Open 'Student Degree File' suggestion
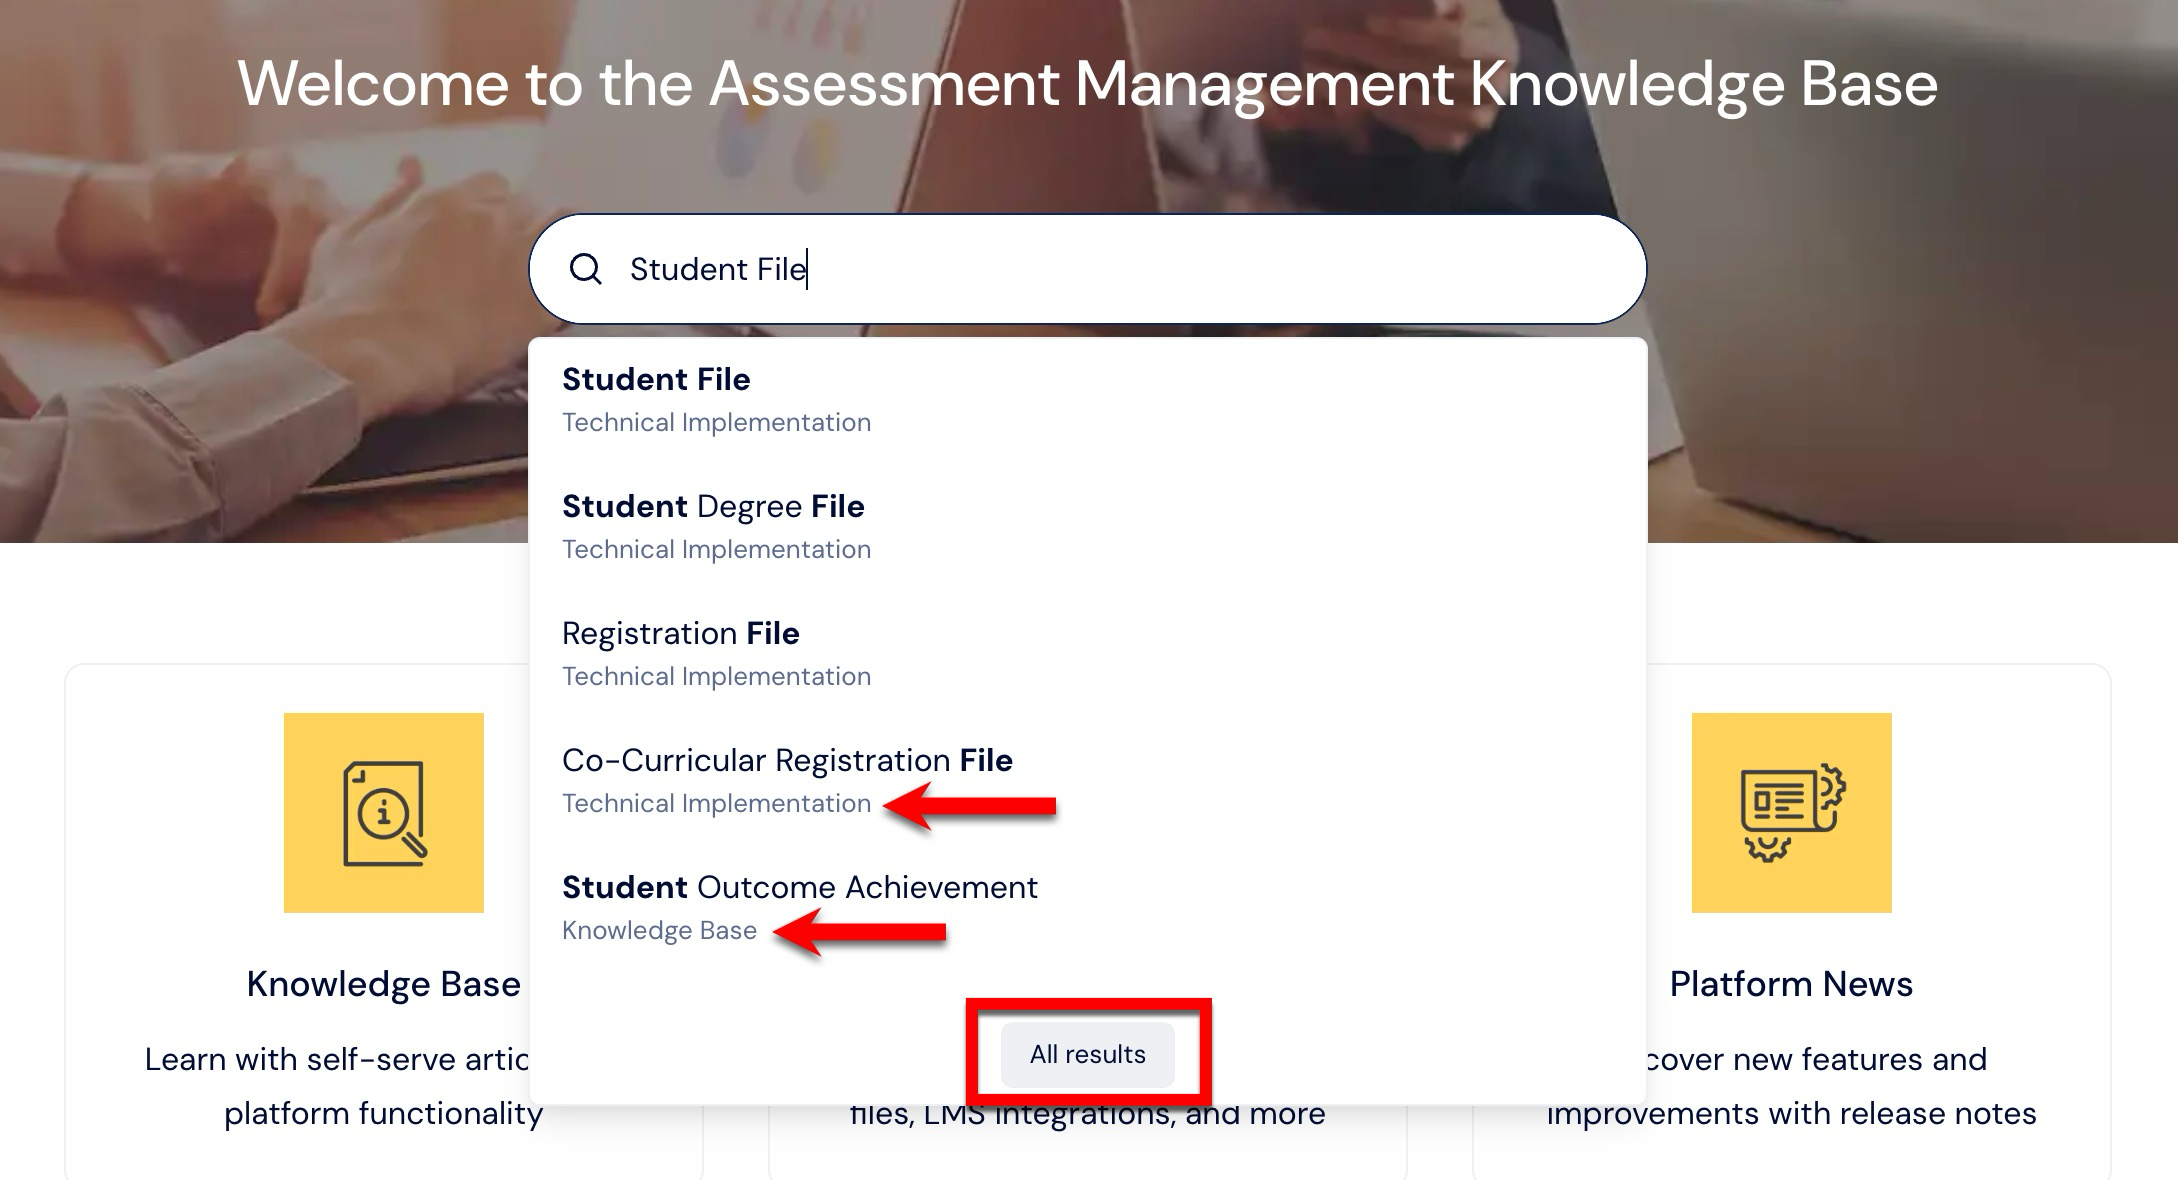This screenshot has width=2178, height=1180. click(x=712, y=507)
